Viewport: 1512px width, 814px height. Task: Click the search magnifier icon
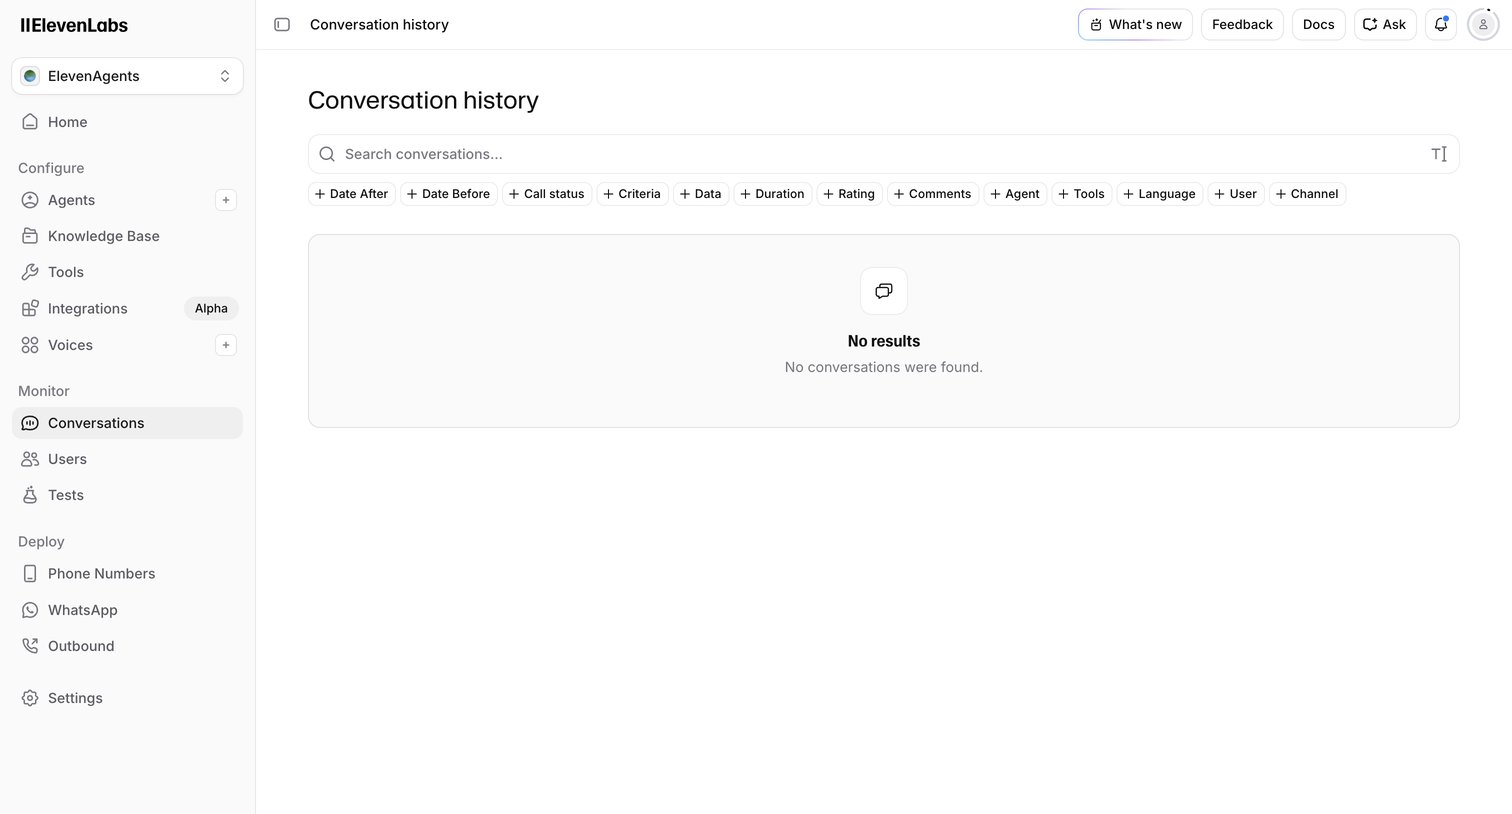pyautogui.click(x=327, y=154)
